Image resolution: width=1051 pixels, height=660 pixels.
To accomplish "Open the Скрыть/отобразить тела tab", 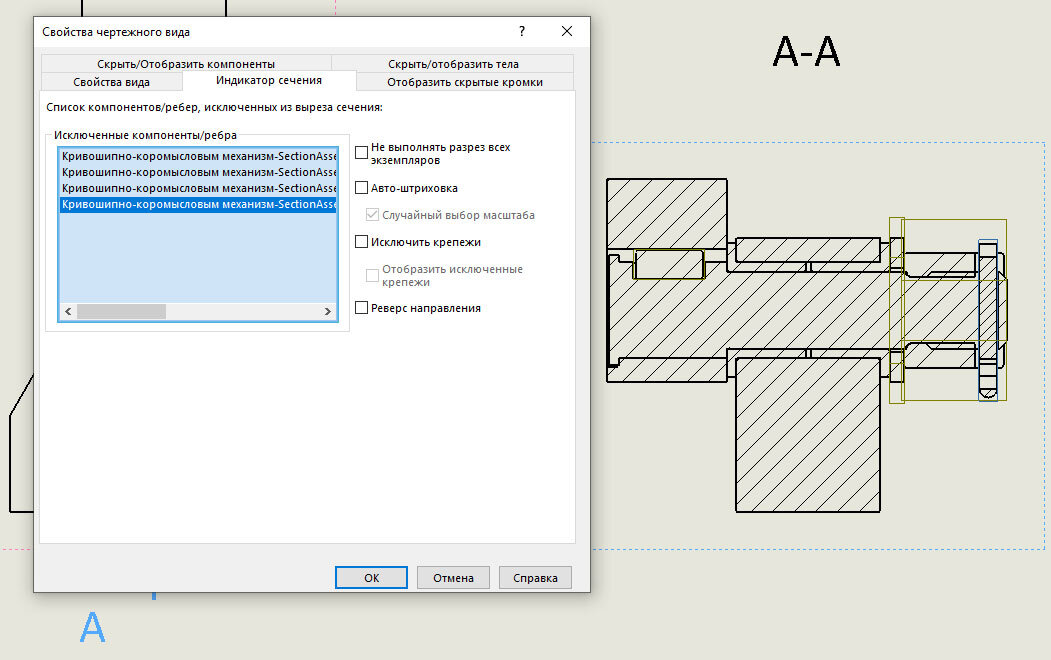I will [x=453, y=64].
